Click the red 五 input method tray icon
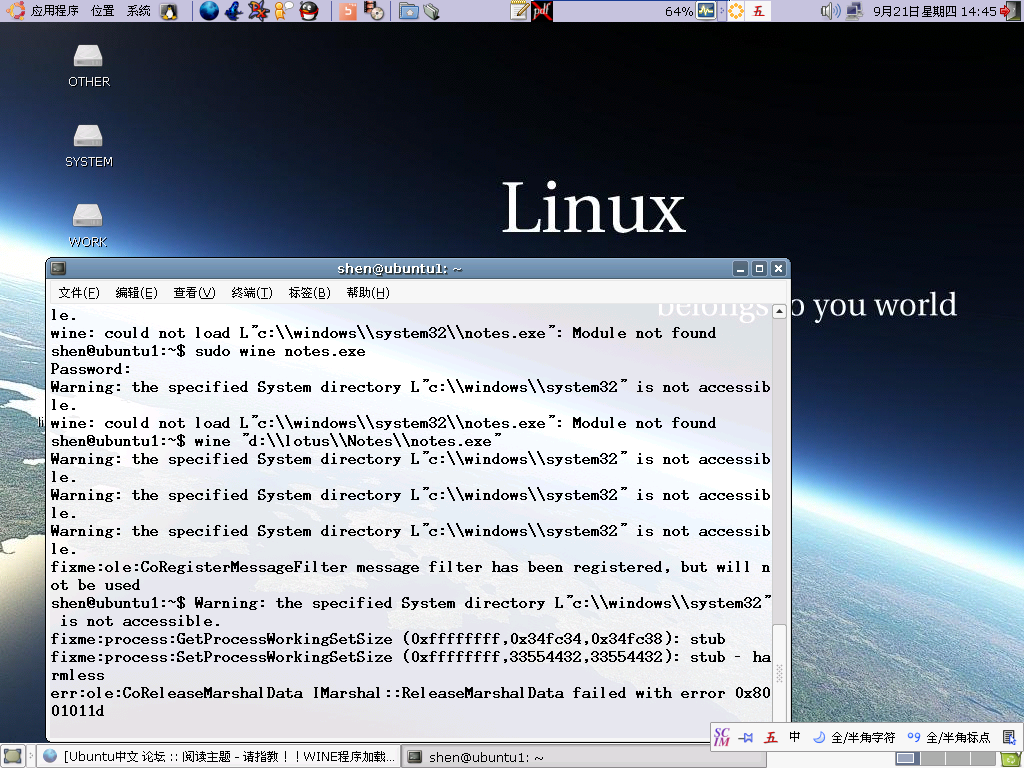 point(758,10)
